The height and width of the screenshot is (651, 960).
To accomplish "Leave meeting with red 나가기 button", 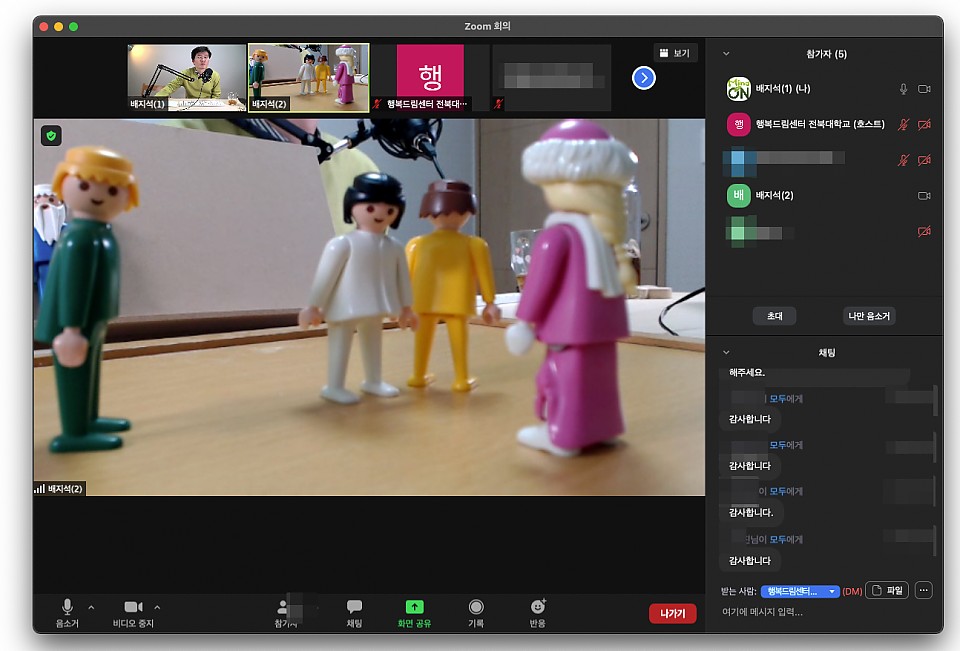I will click(x=672, y=614).
